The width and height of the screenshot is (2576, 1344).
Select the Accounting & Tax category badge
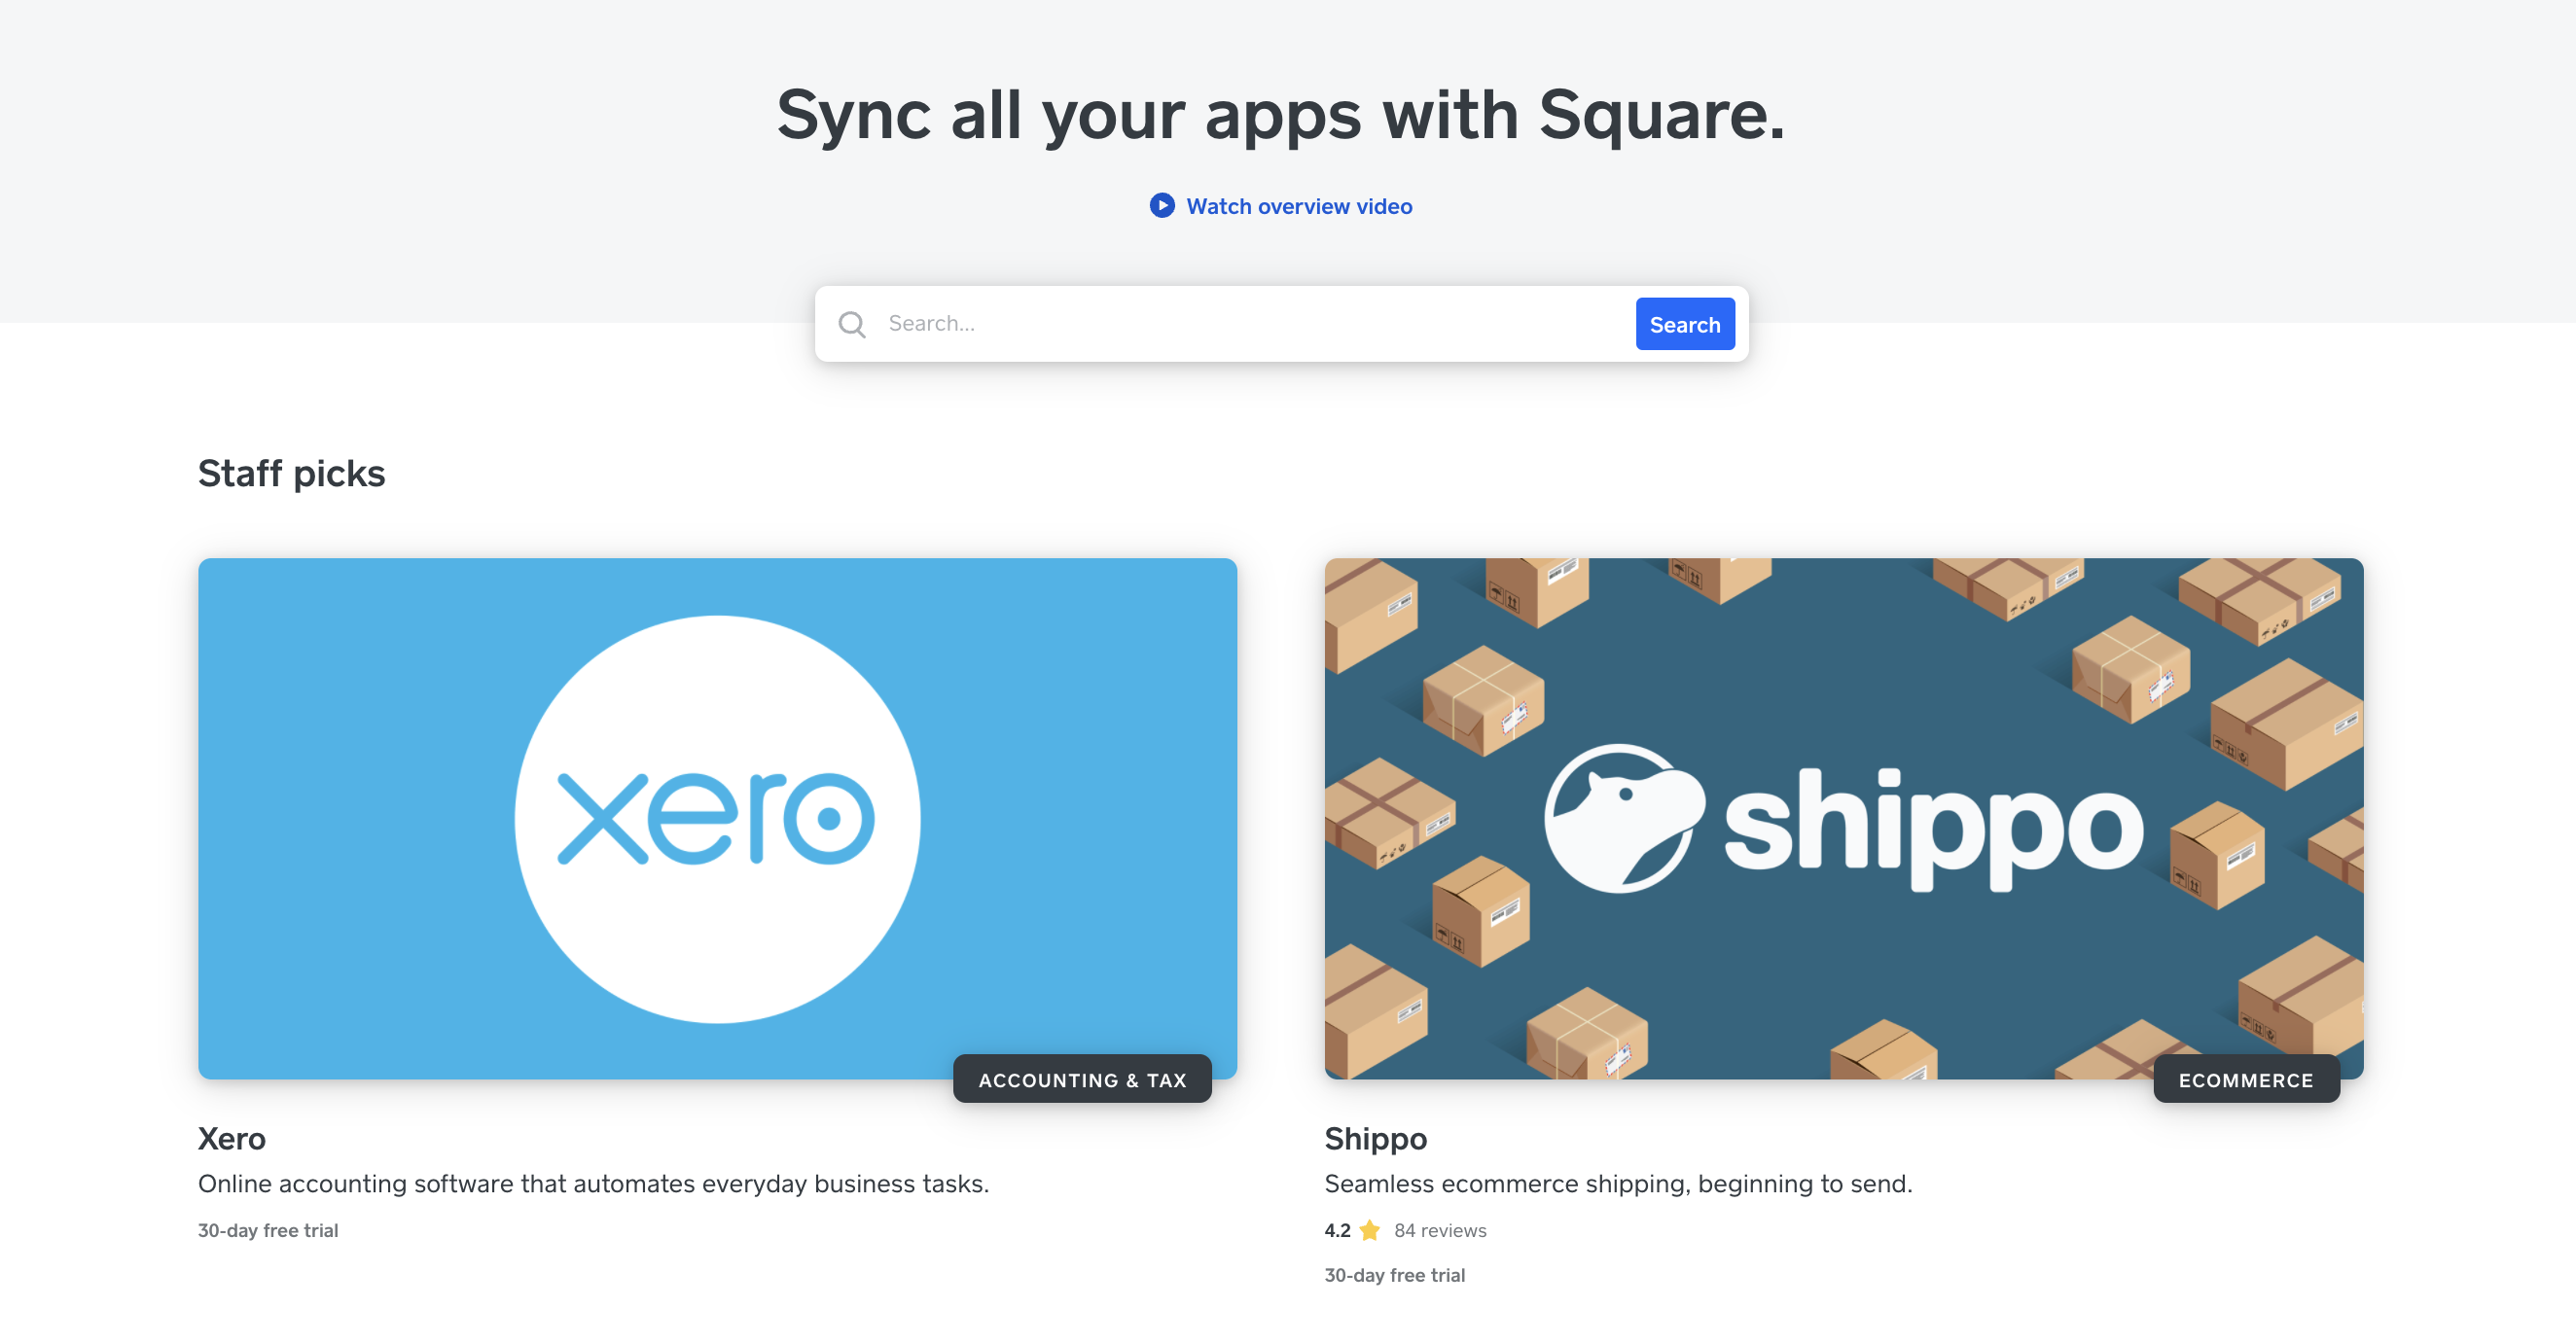coord(1082,1080)
